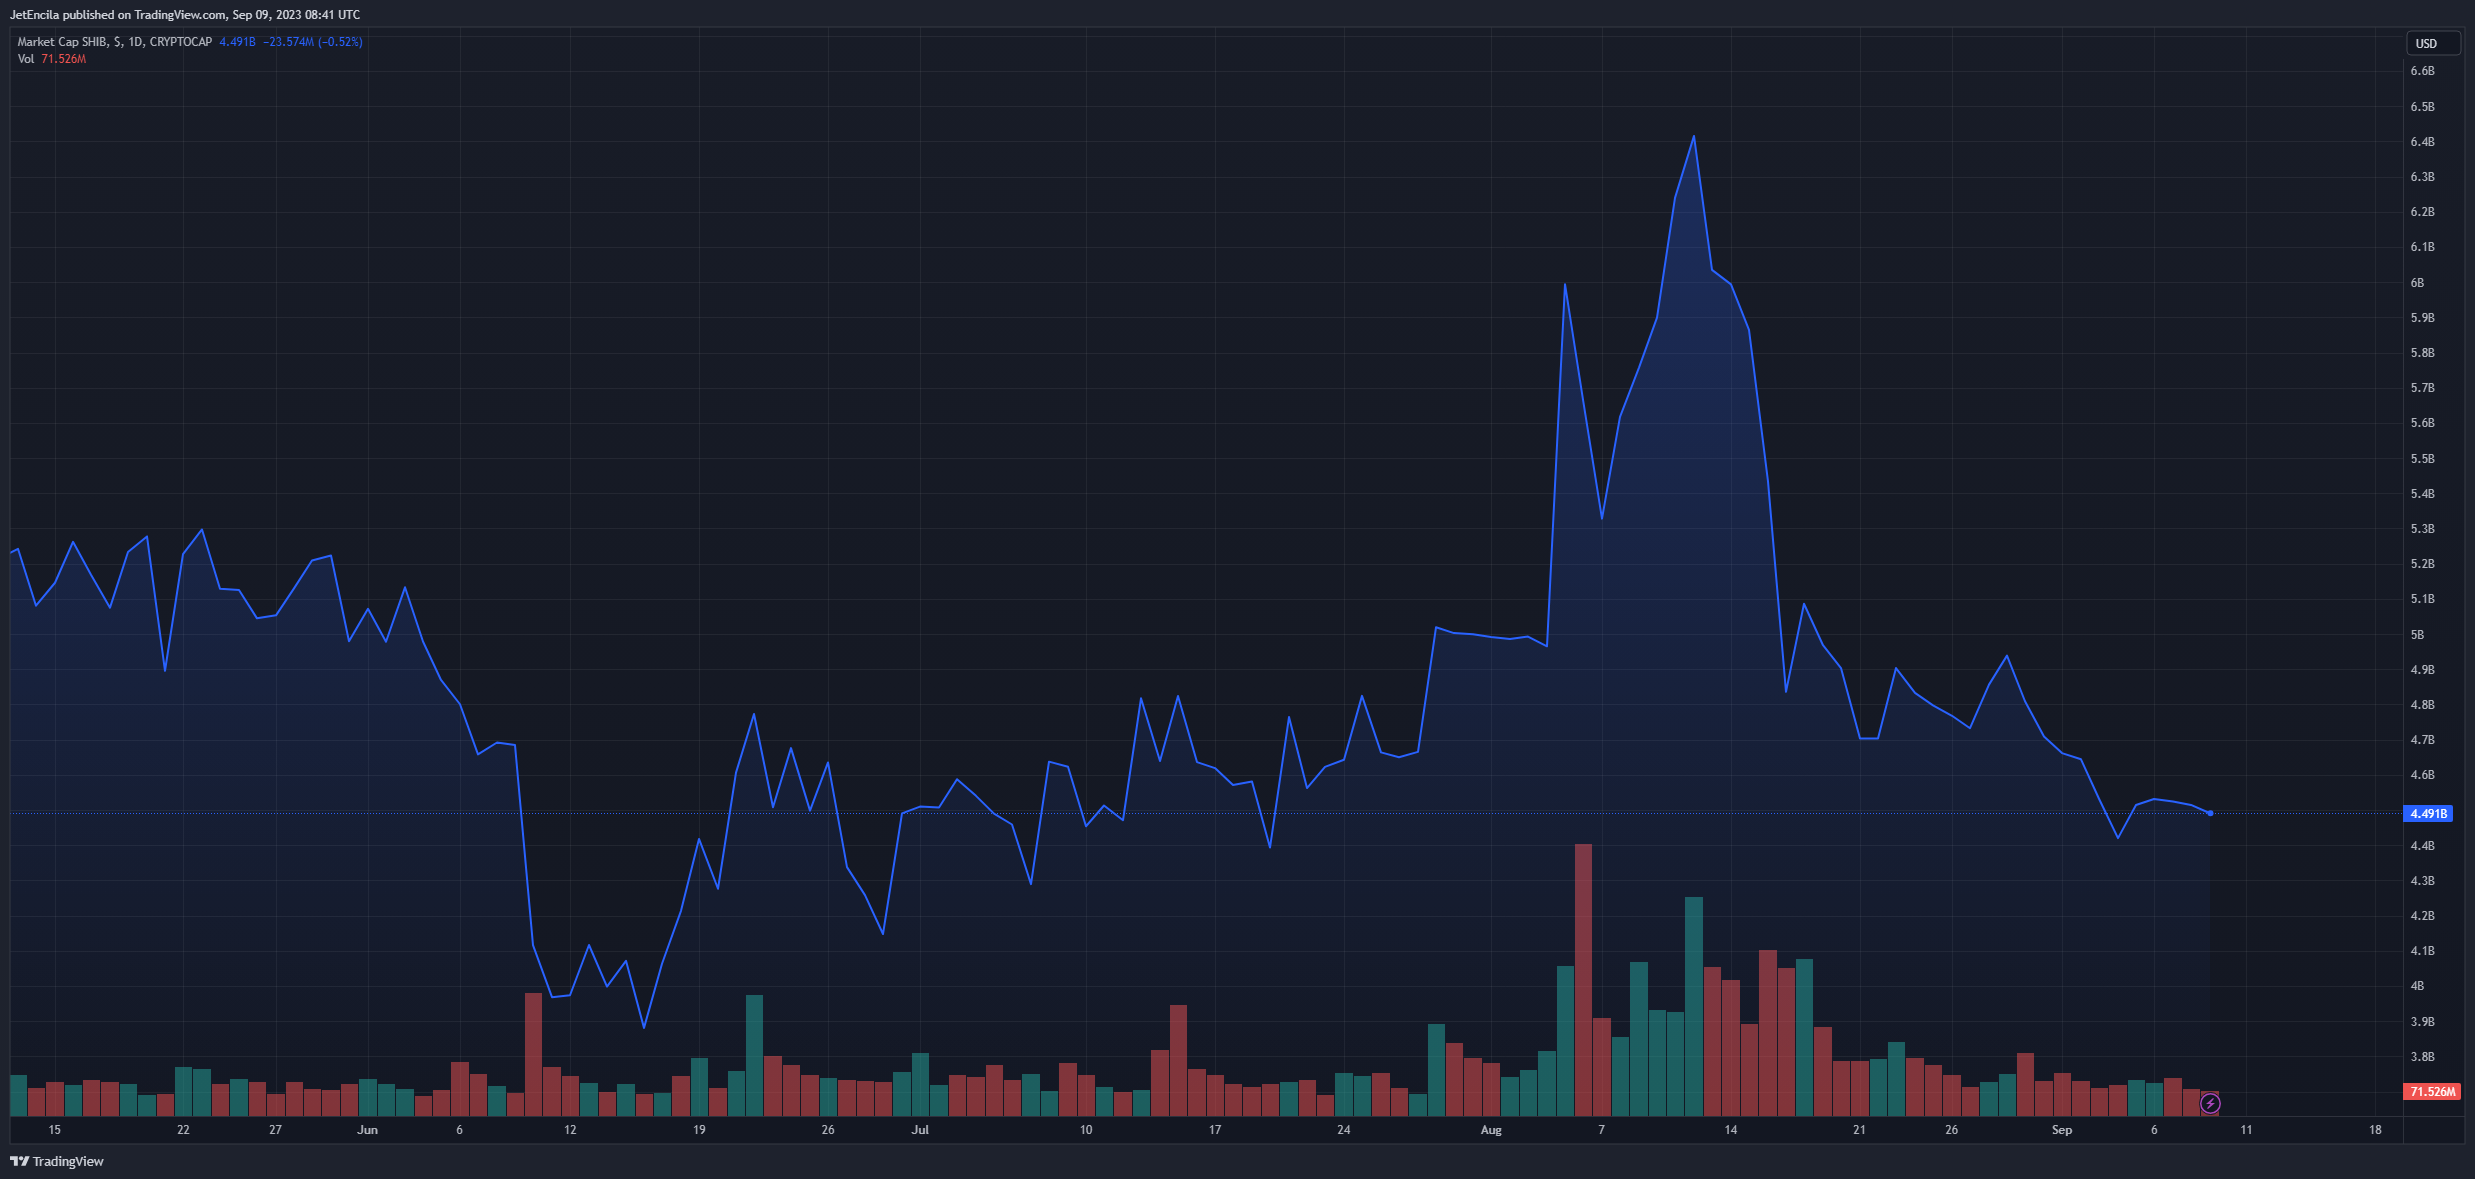The height and width of the screenshot is (1179, 2475).
Task: Click the -23.574M (-0.52%) change value
Action: point(312,42)
